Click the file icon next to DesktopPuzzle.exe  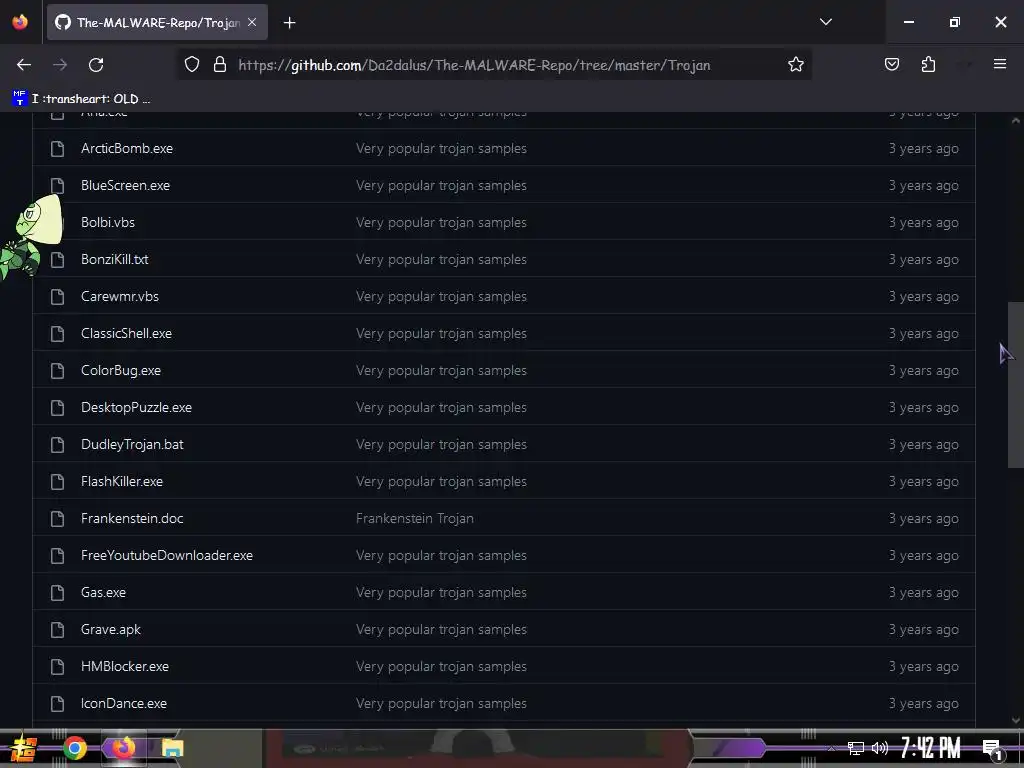[x=57, y=408]
